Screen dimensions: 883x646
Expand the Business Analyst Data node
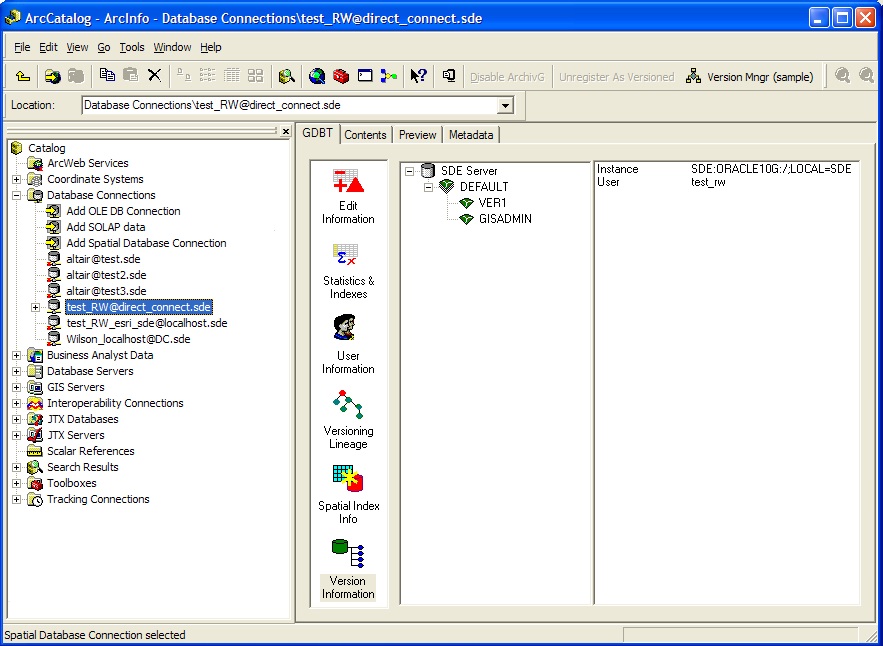pos(16,355)
